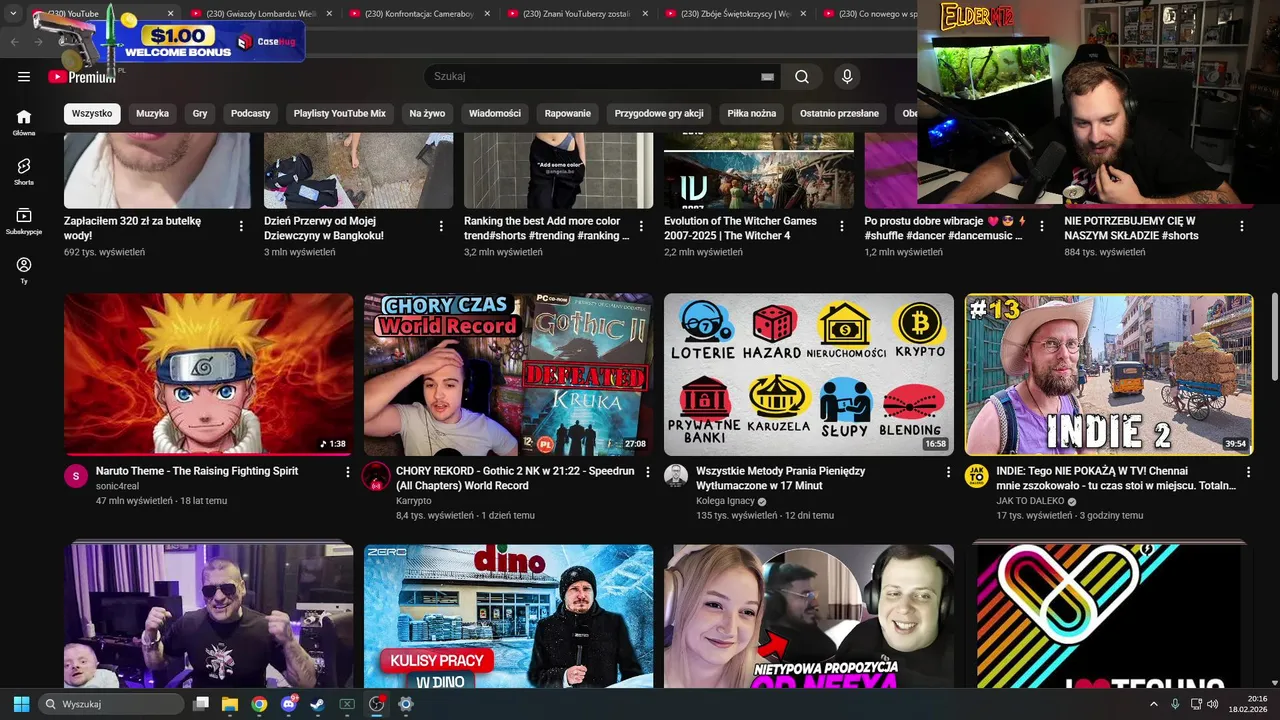
Task: Open Discord from the taskbar
Action: coord(289,704)
